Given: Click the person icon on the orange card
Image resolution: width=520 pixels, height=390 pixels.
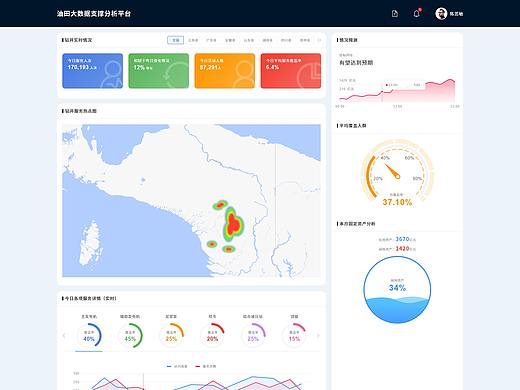Looking at the screenshot, I should point(244,75).
